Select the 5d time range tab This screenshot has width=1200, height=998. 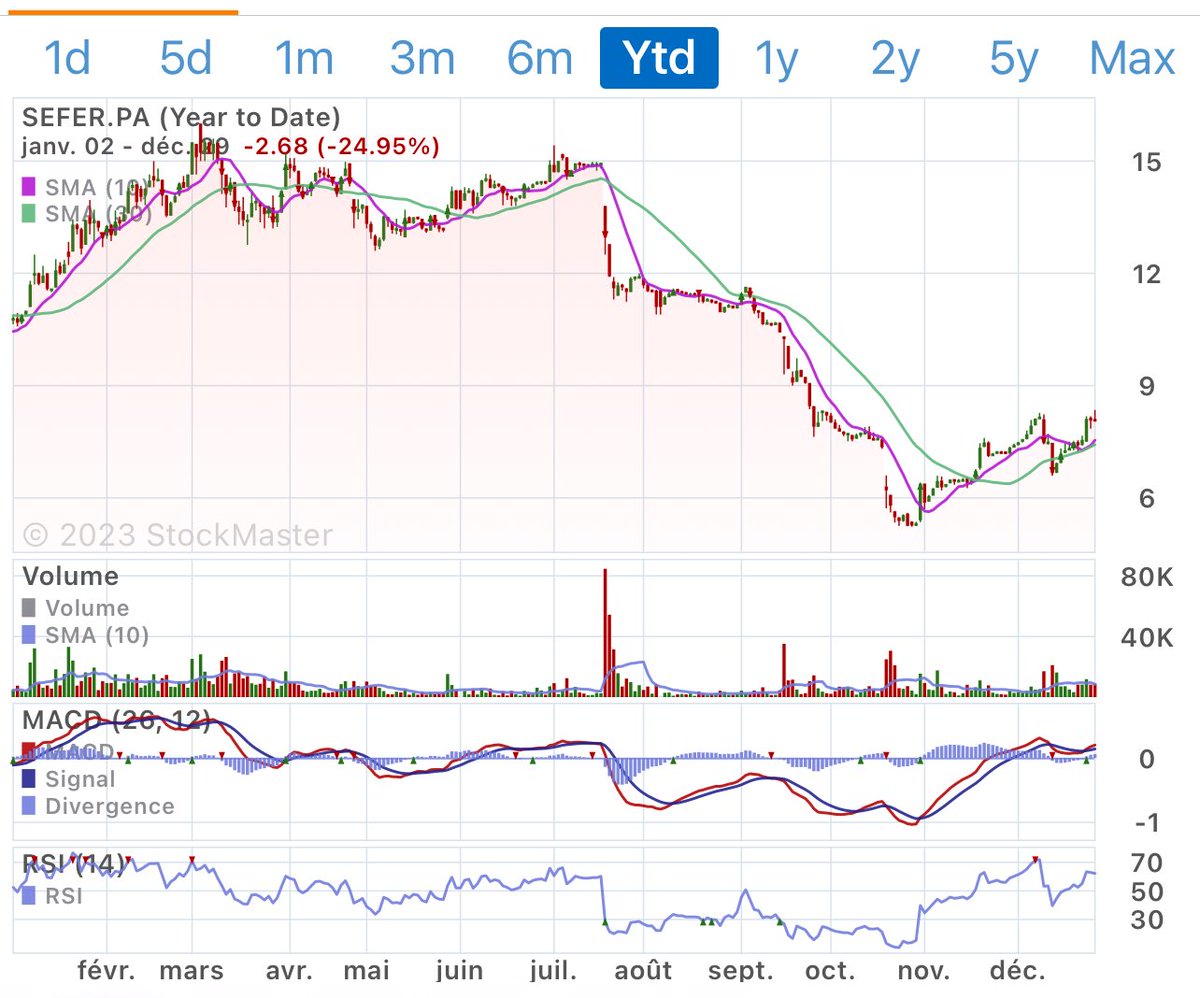click(186, 59)
